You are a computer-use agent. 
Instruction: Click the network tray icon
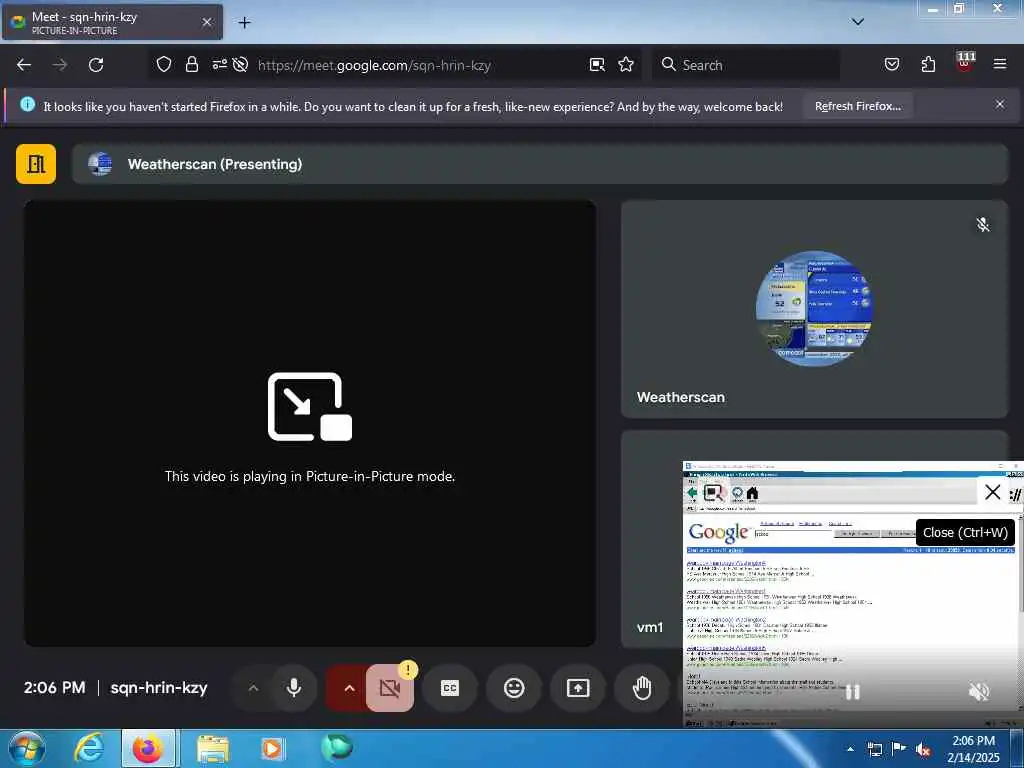click(875, 749)
